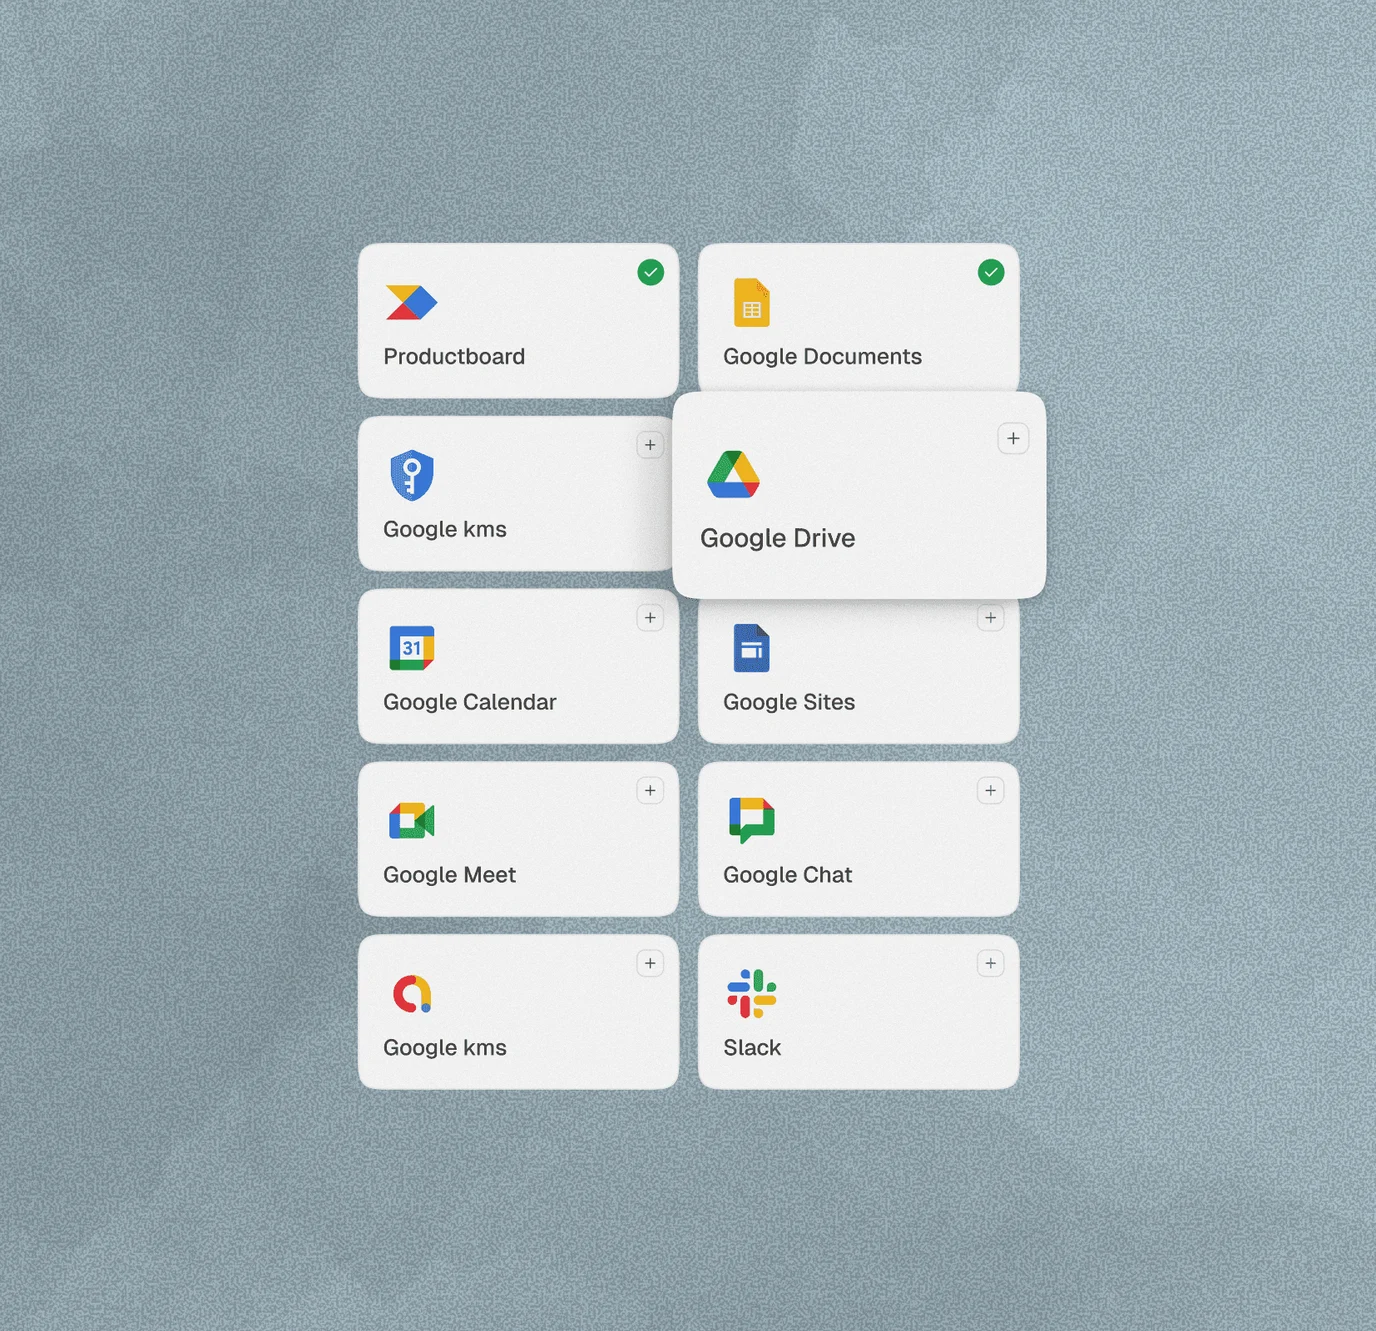Add Slack using its plus button
This screenshot has width=1376, height=1331.
pos(991,964)
